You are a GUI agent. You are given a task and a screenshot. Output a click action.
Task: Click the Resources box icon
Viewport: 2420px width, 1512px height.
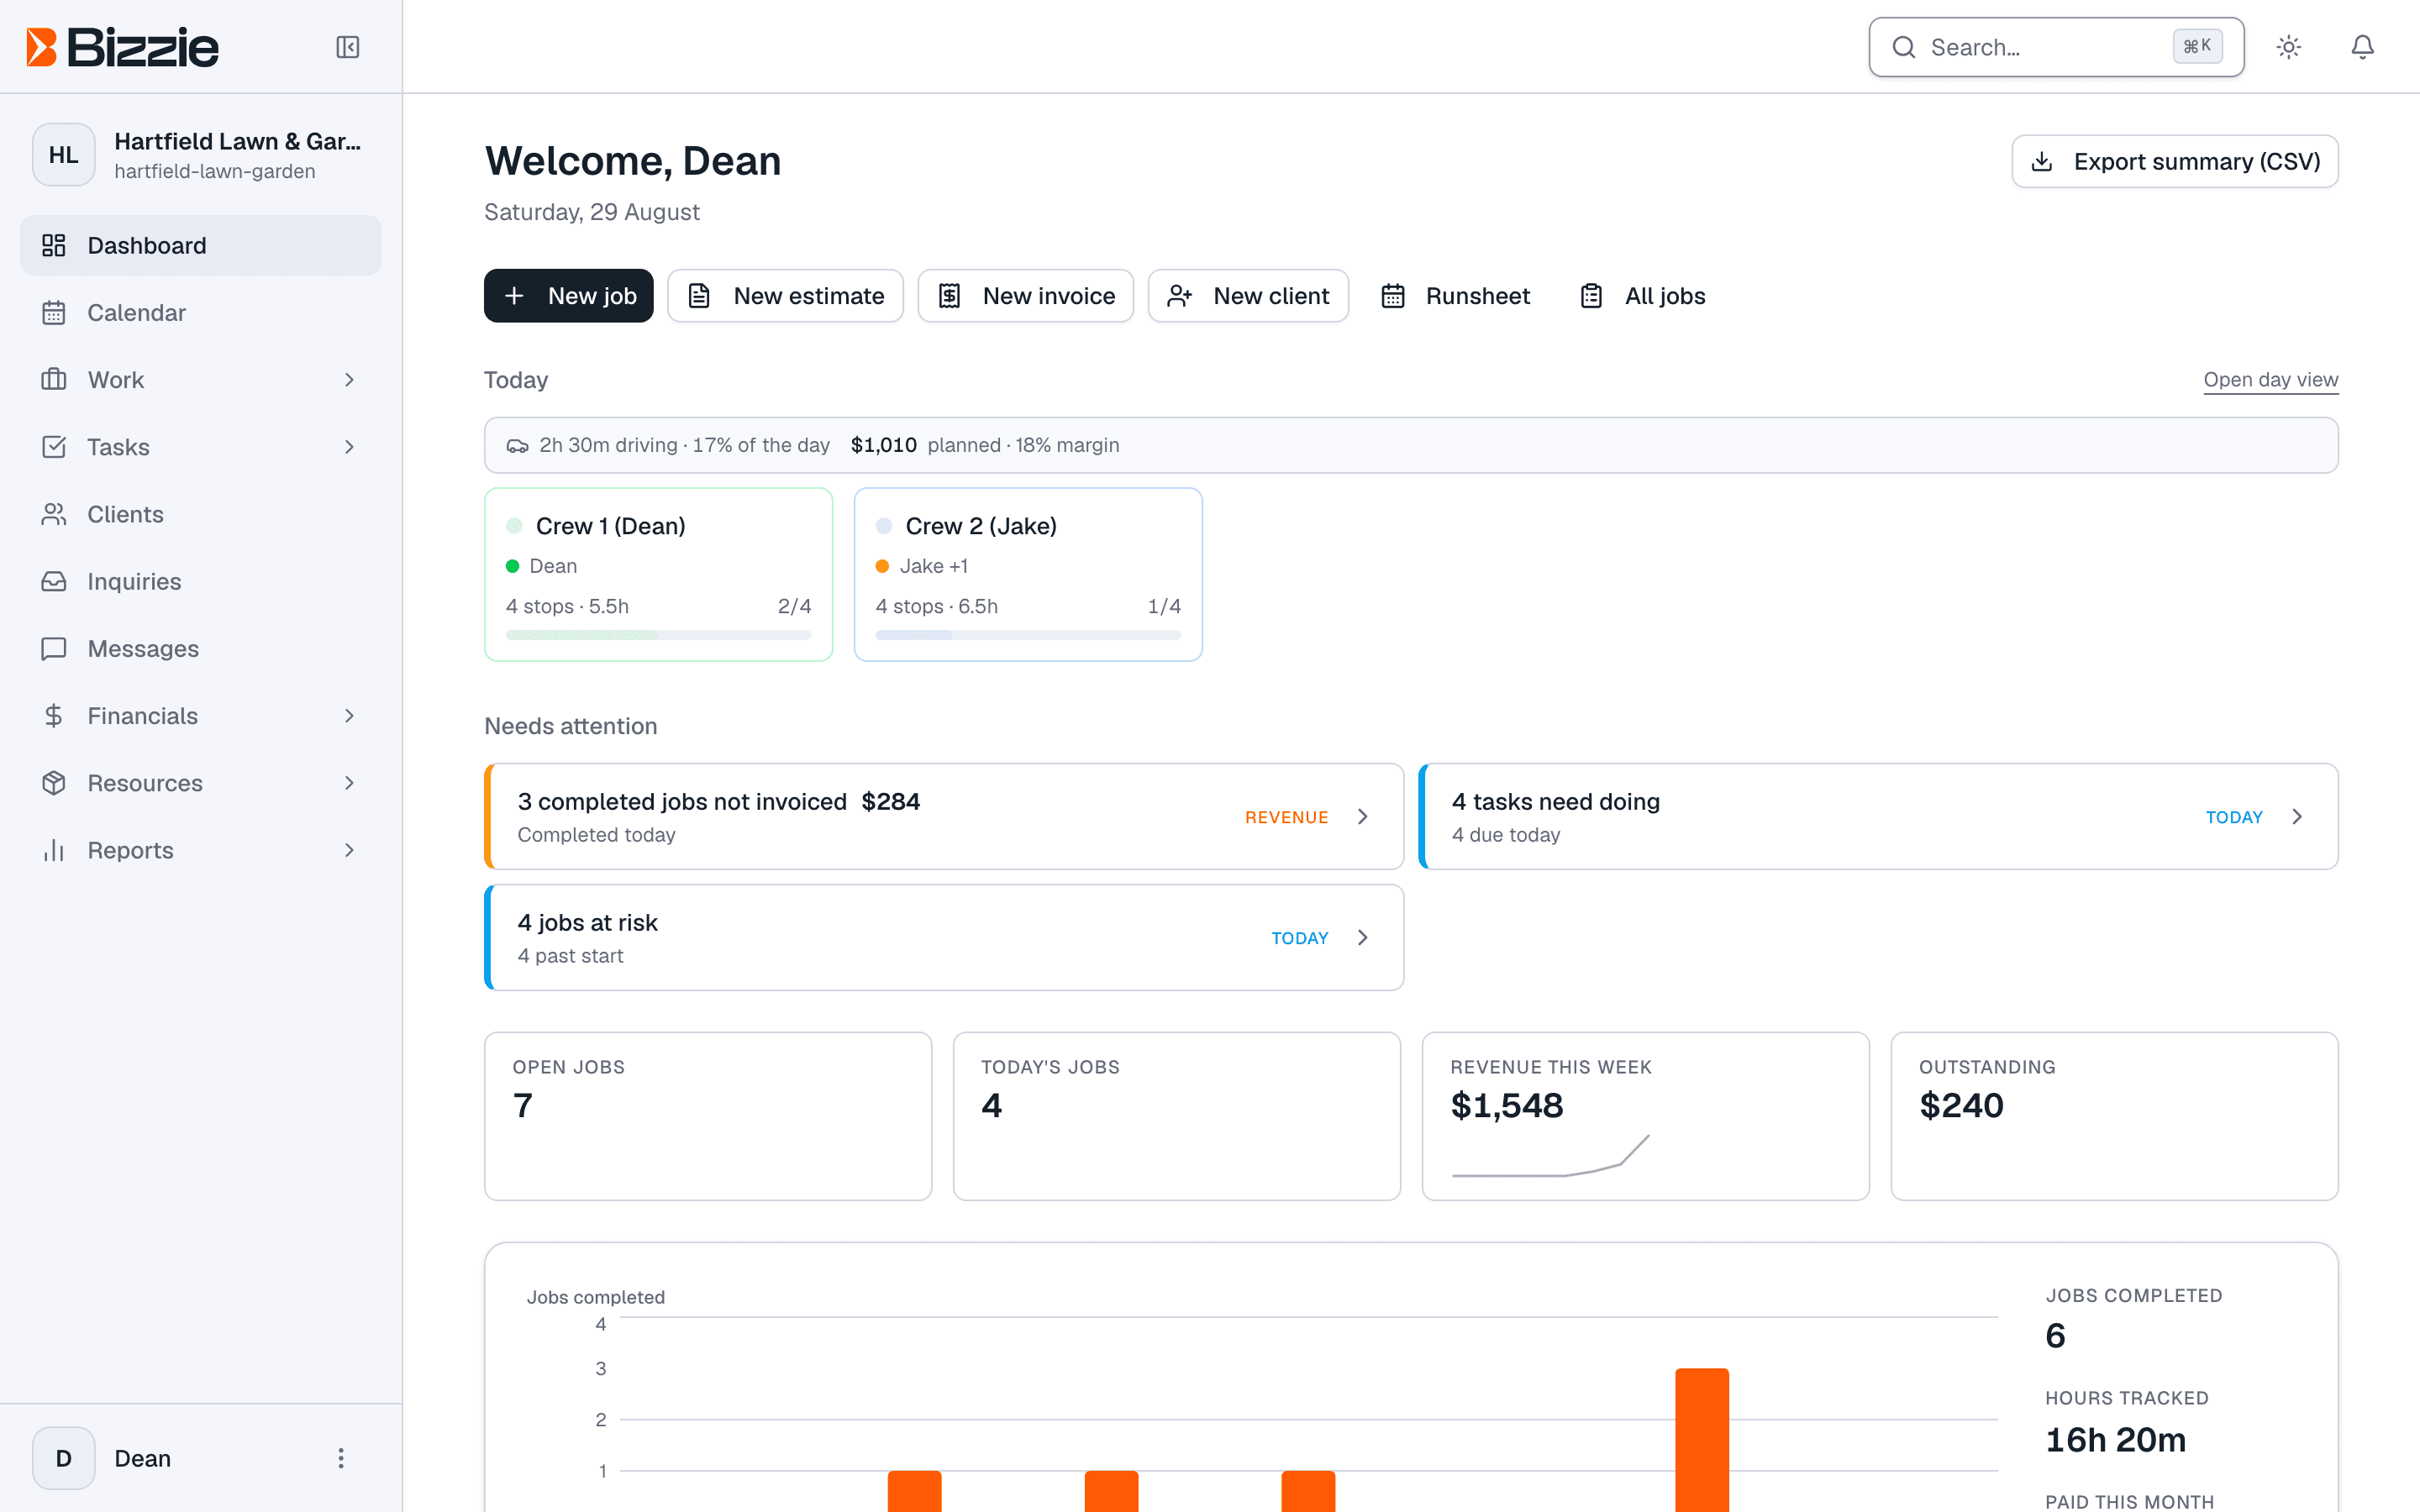pos(54,783)
